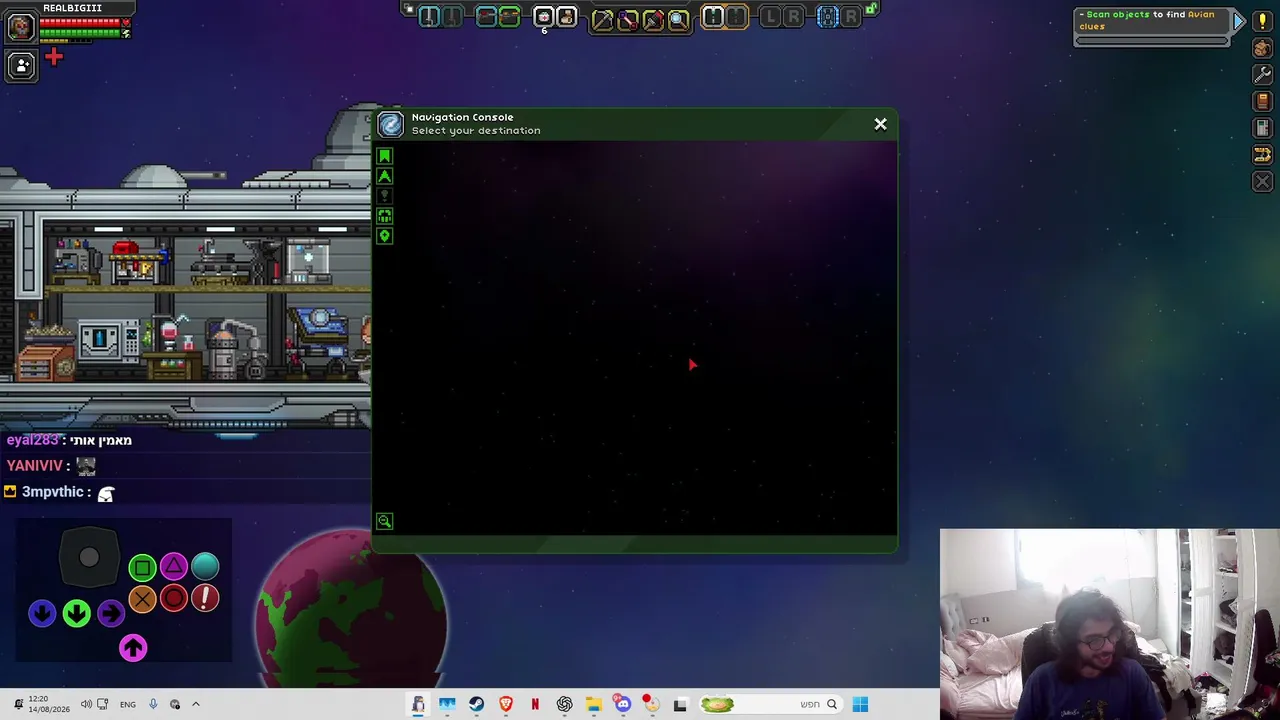Select the paint tool in the hotbar
Image resolution: width=1280 pixels, height=720 pixels.
653,18
